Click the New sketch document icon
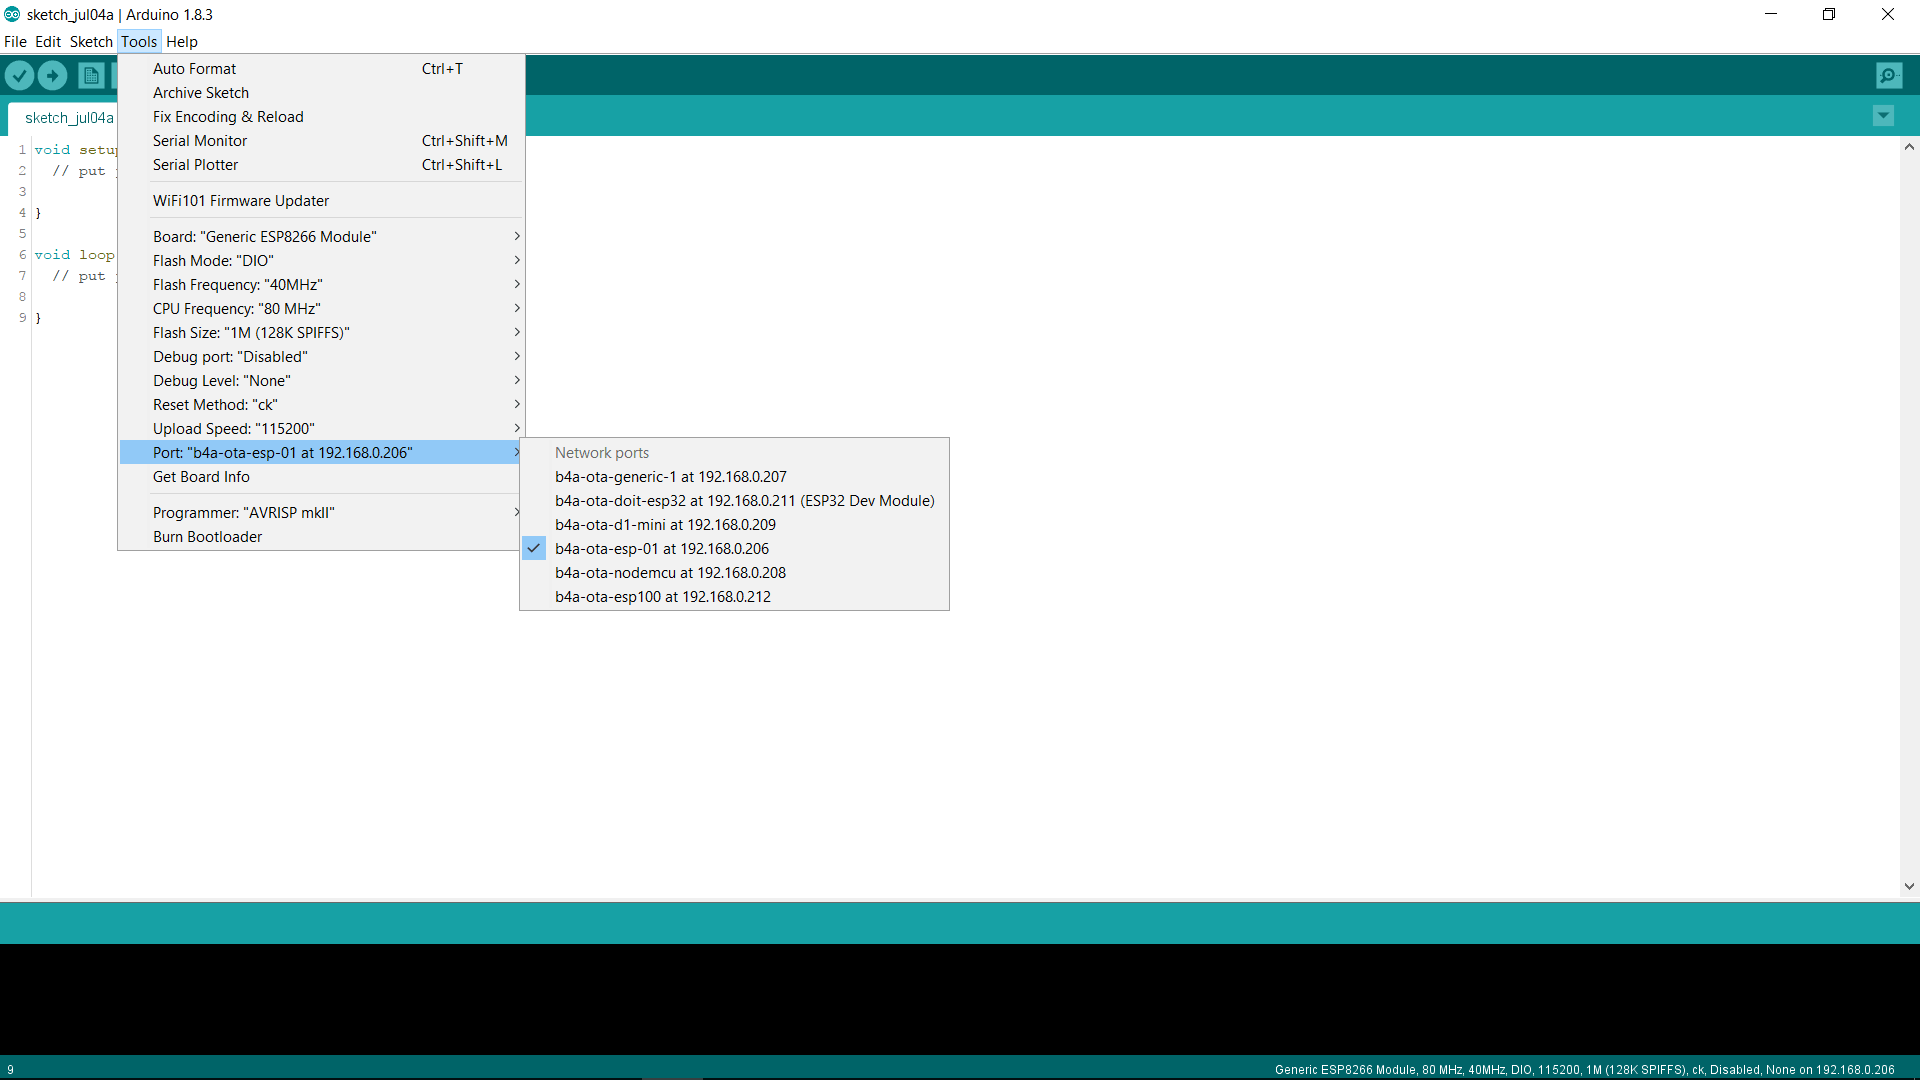1920x1080 pixels. [91, 75]
